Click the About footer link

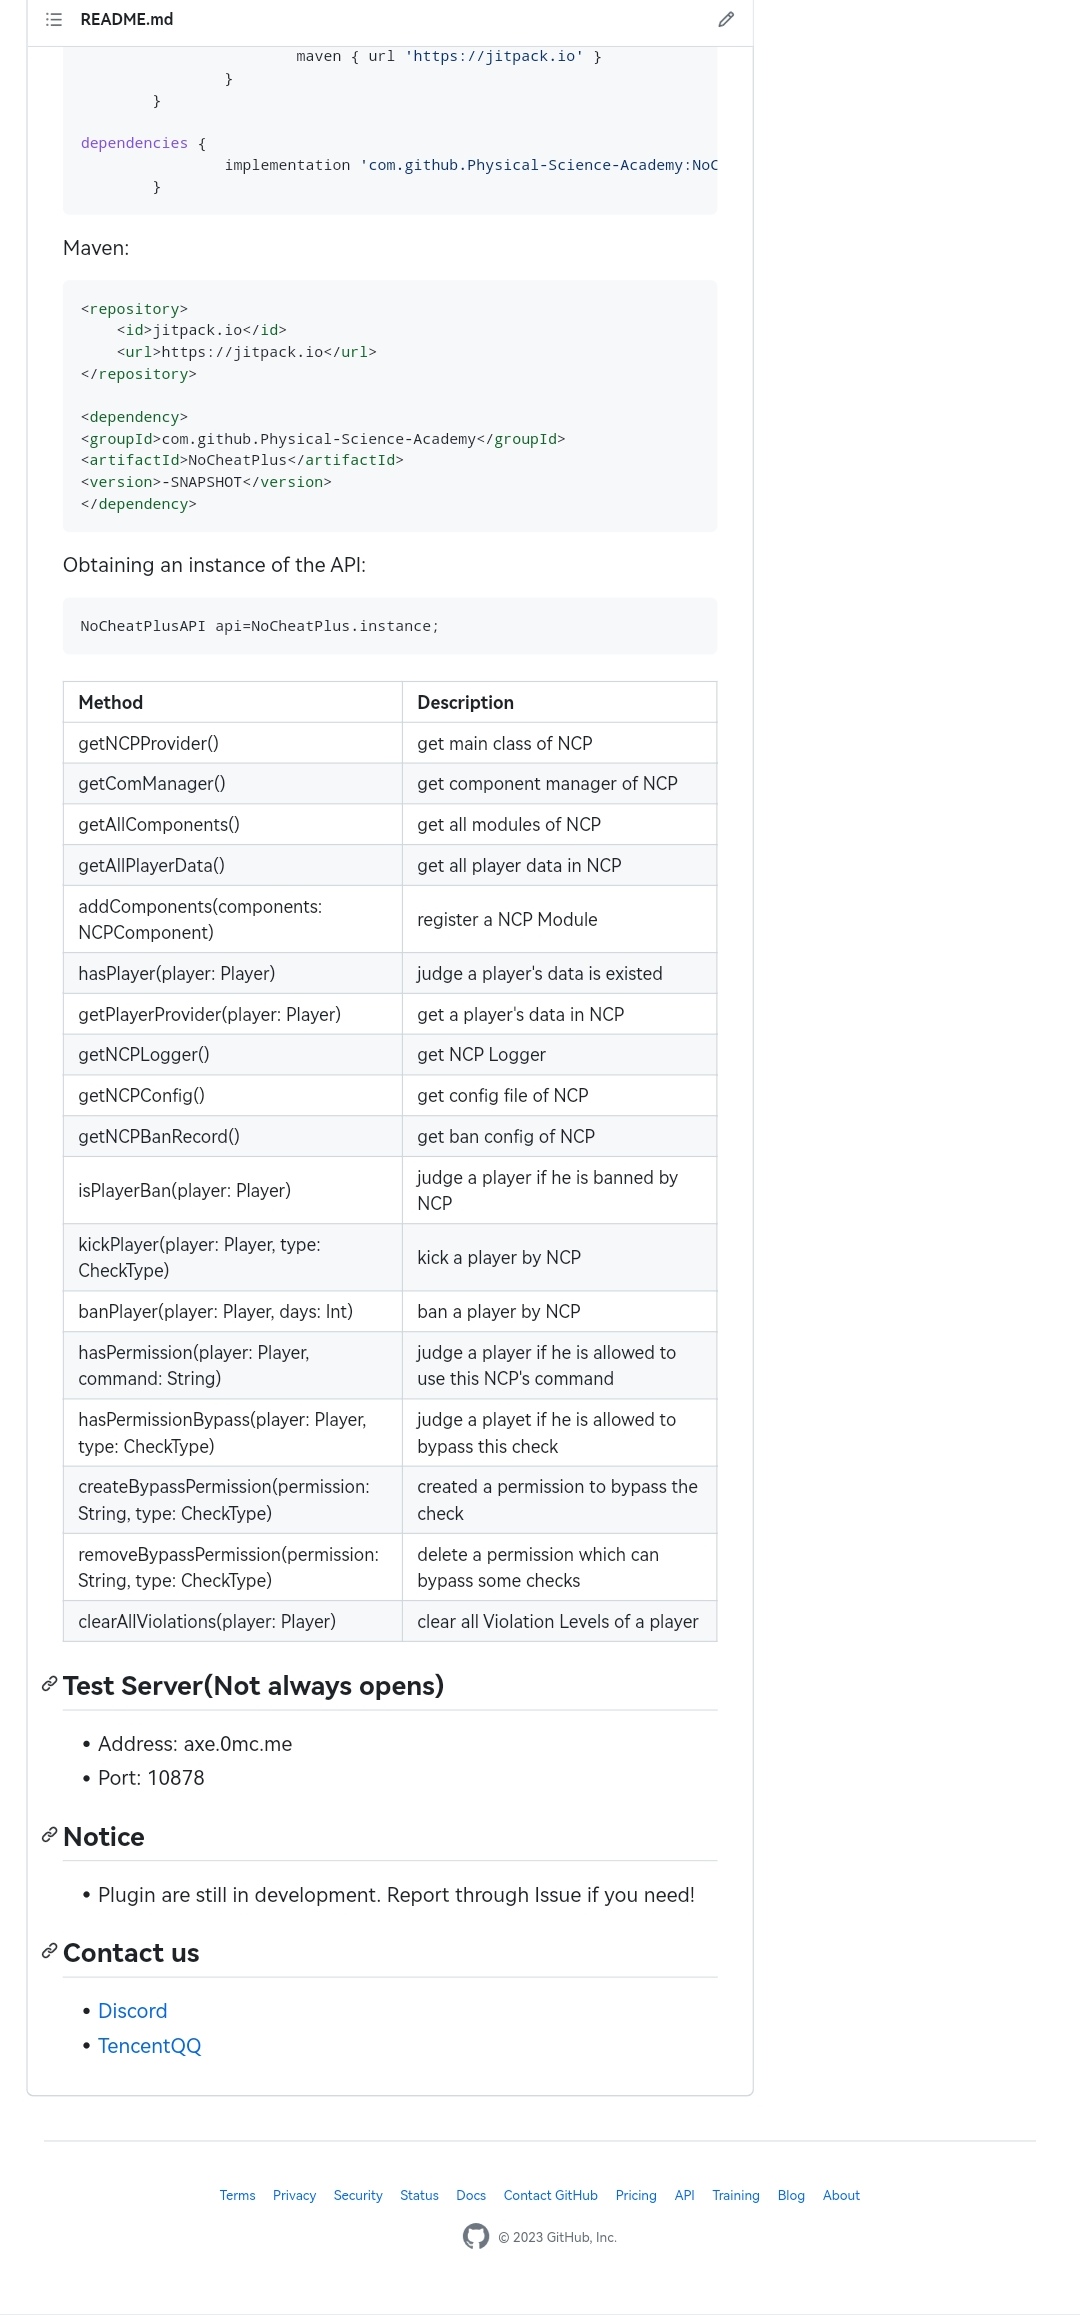(841, 2195)
